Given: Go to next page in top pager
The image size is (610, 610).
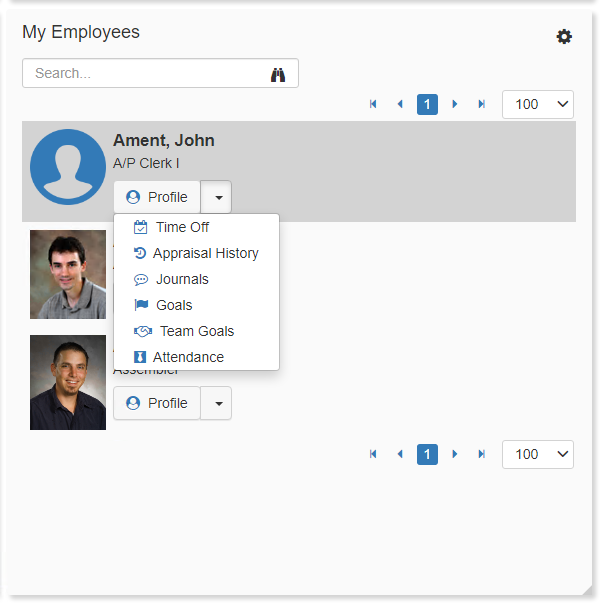Looking at the screenshot, I should (455, 104).
